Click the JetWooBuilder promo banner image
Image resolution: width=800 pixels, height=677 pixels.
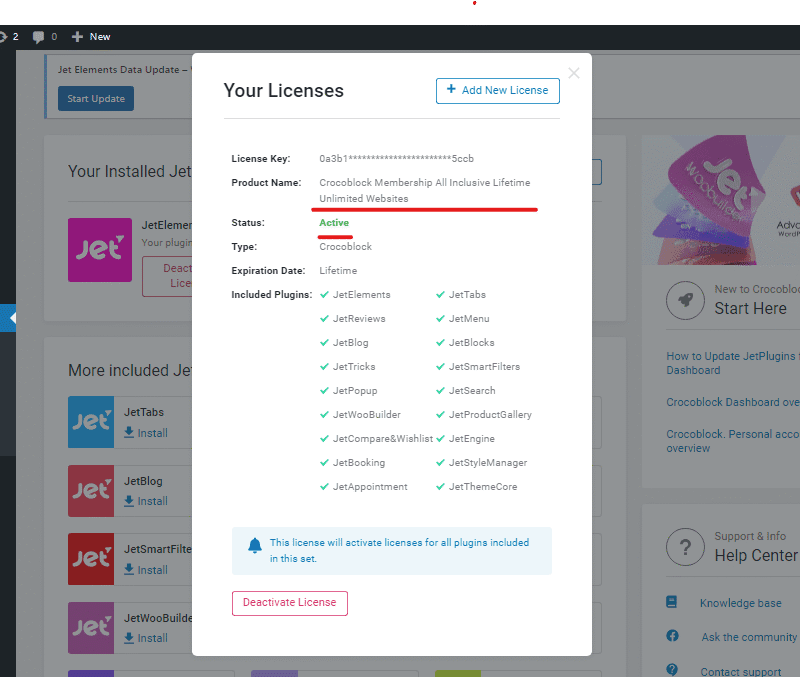720,199
